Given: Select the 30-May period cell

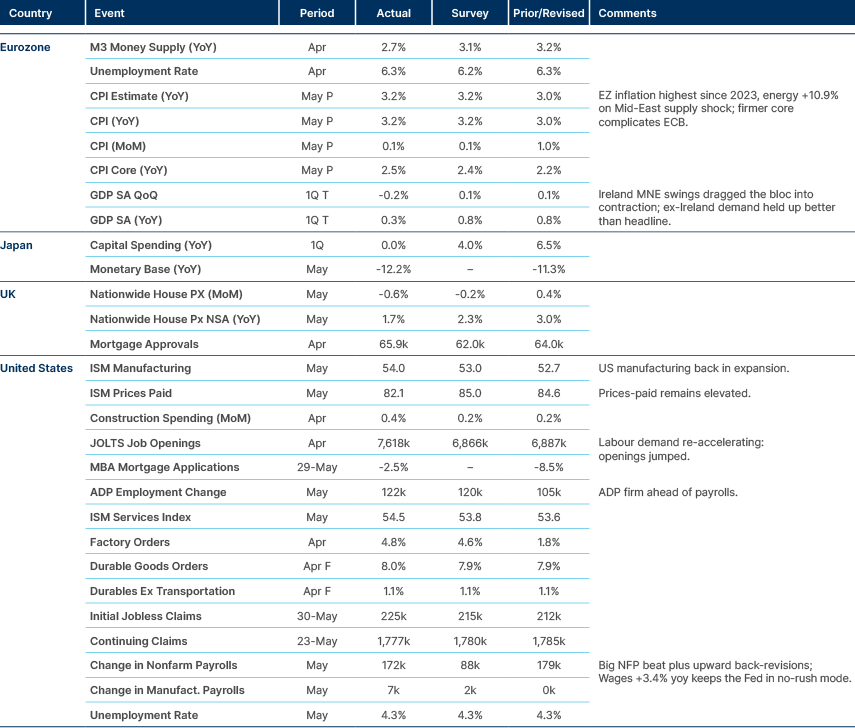Looking at the screenshot, I should tap(317, 616).
